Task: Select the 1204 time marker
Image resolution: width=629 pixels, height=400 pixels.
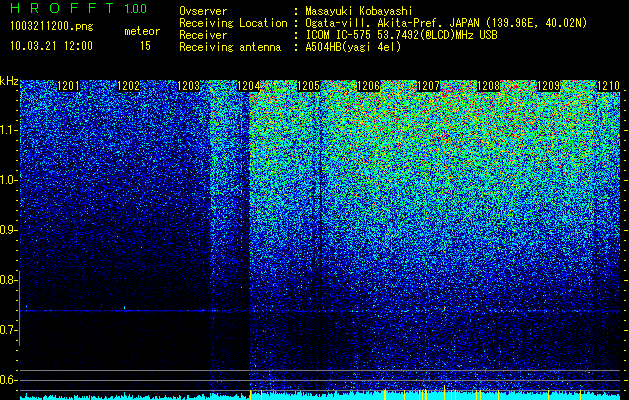Action: point(248,86)
